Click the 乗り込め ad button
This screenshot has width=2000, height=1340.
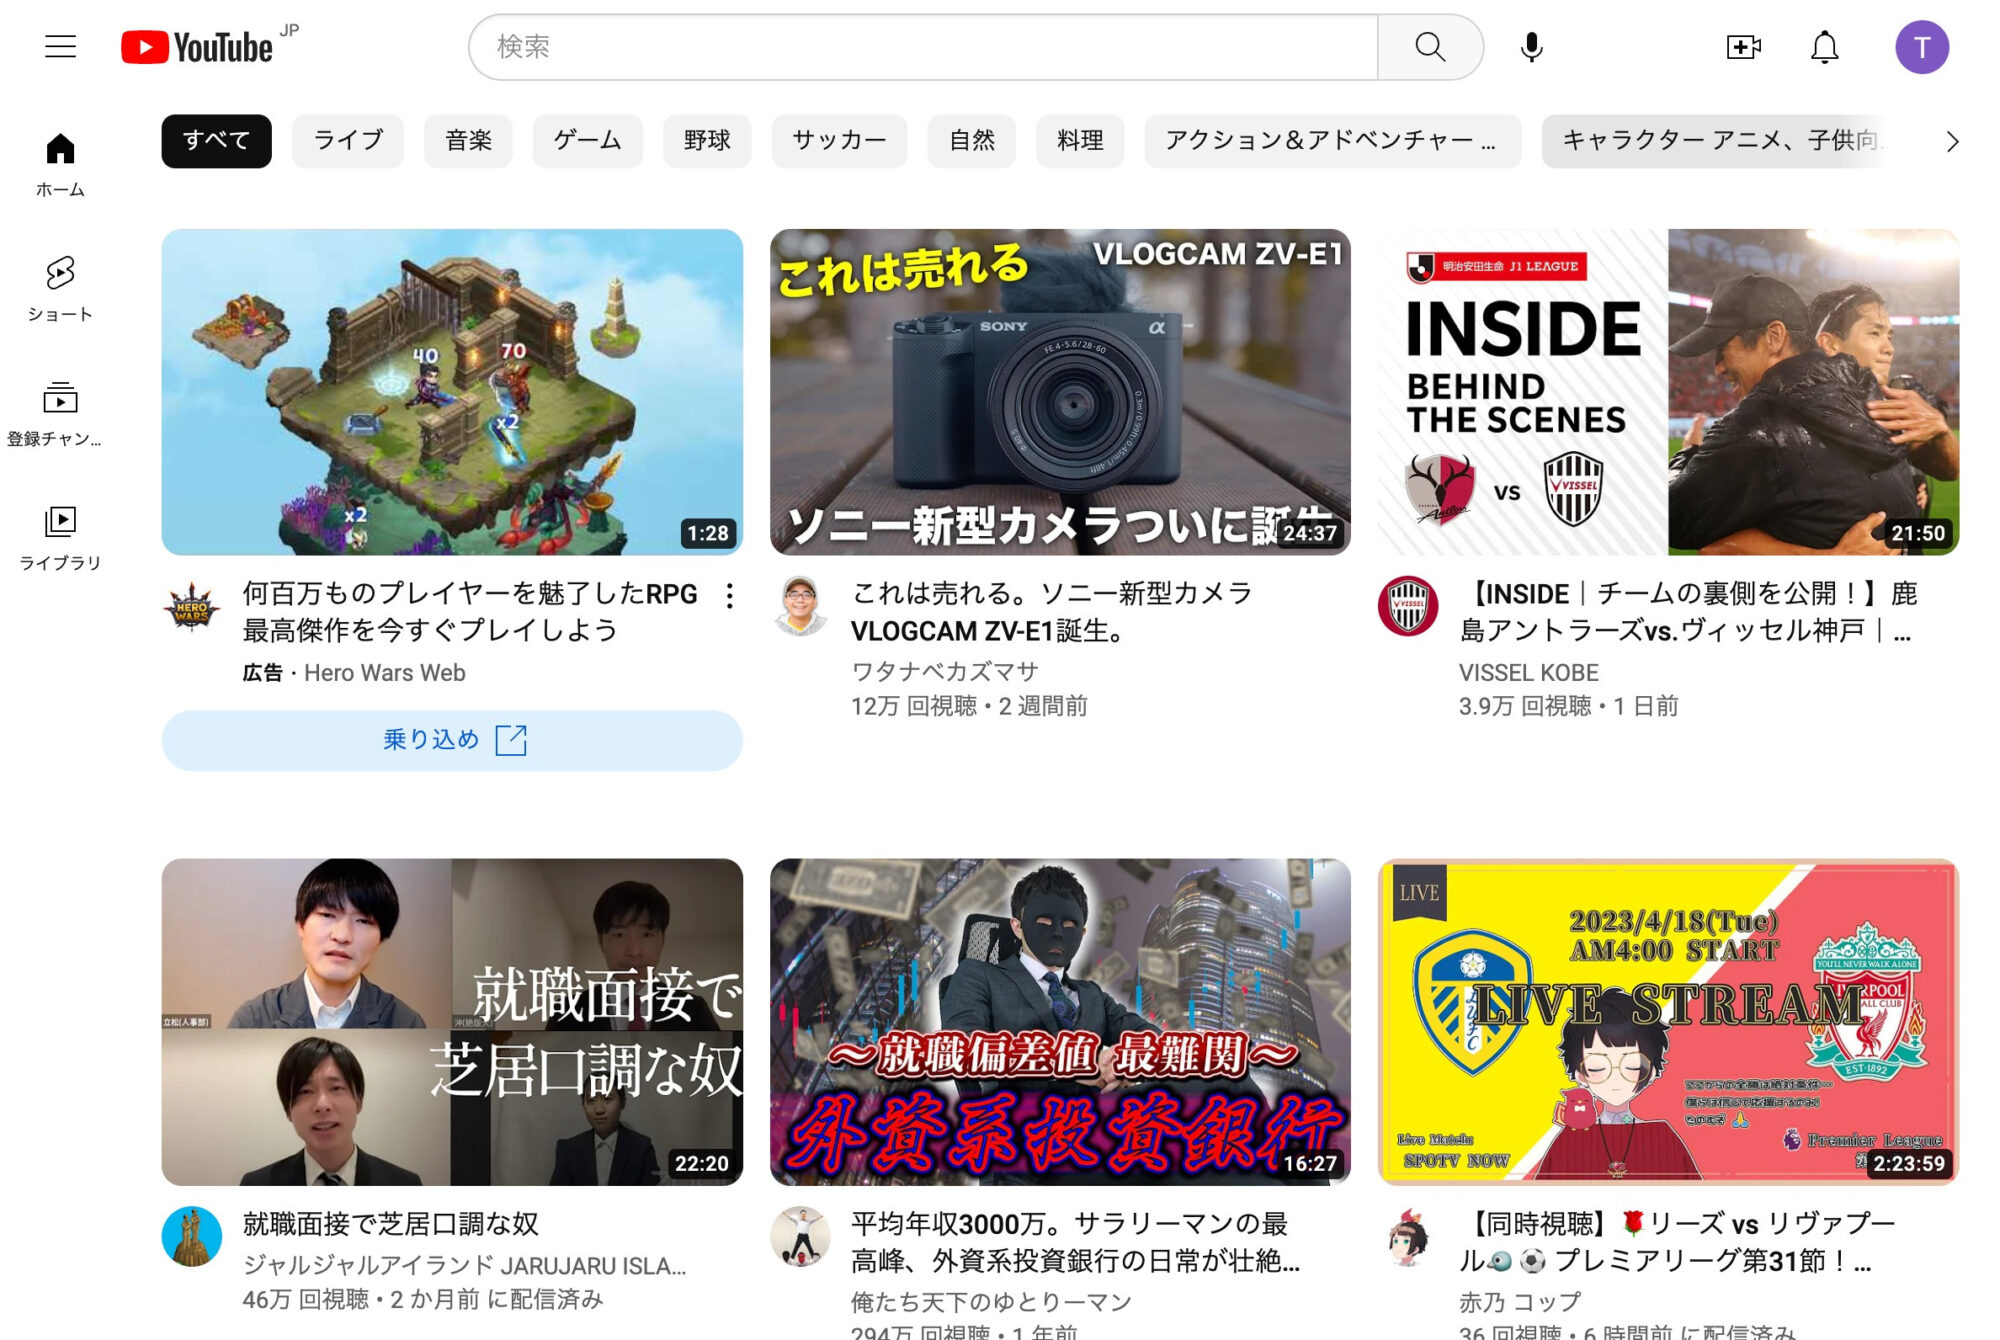coord(452,740)
